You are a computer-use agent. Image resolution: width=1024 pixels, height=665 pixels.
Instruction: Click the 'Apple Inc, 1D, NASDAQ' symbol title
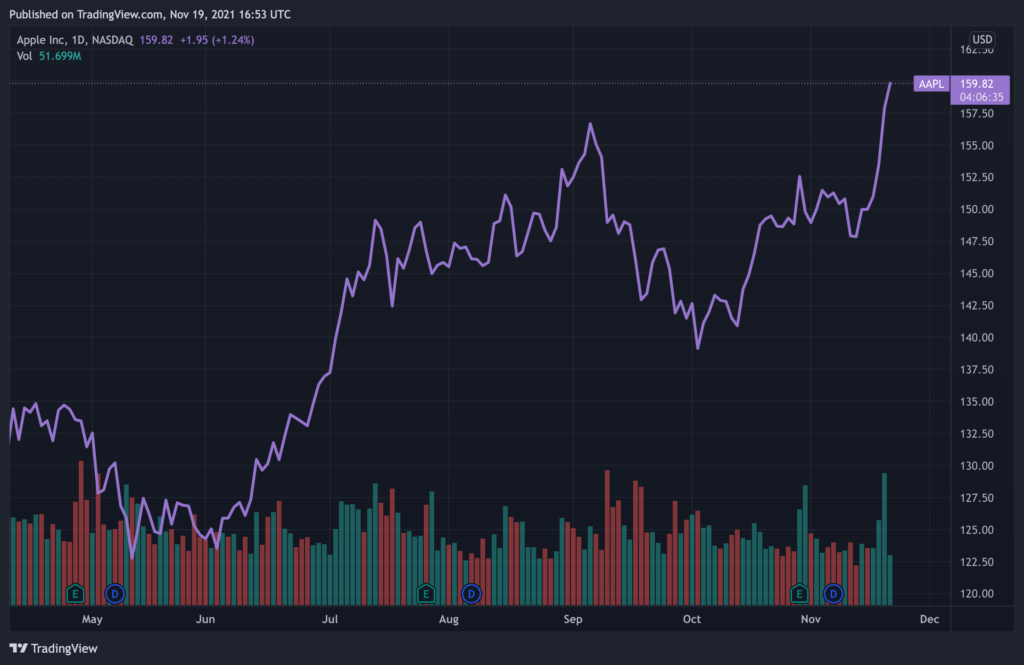click(x=74, y=40)
